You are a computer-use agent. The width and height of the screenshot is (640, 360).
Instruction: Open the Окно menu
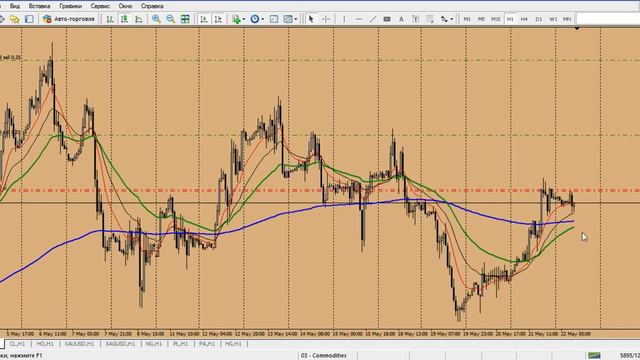click(125, 6)
